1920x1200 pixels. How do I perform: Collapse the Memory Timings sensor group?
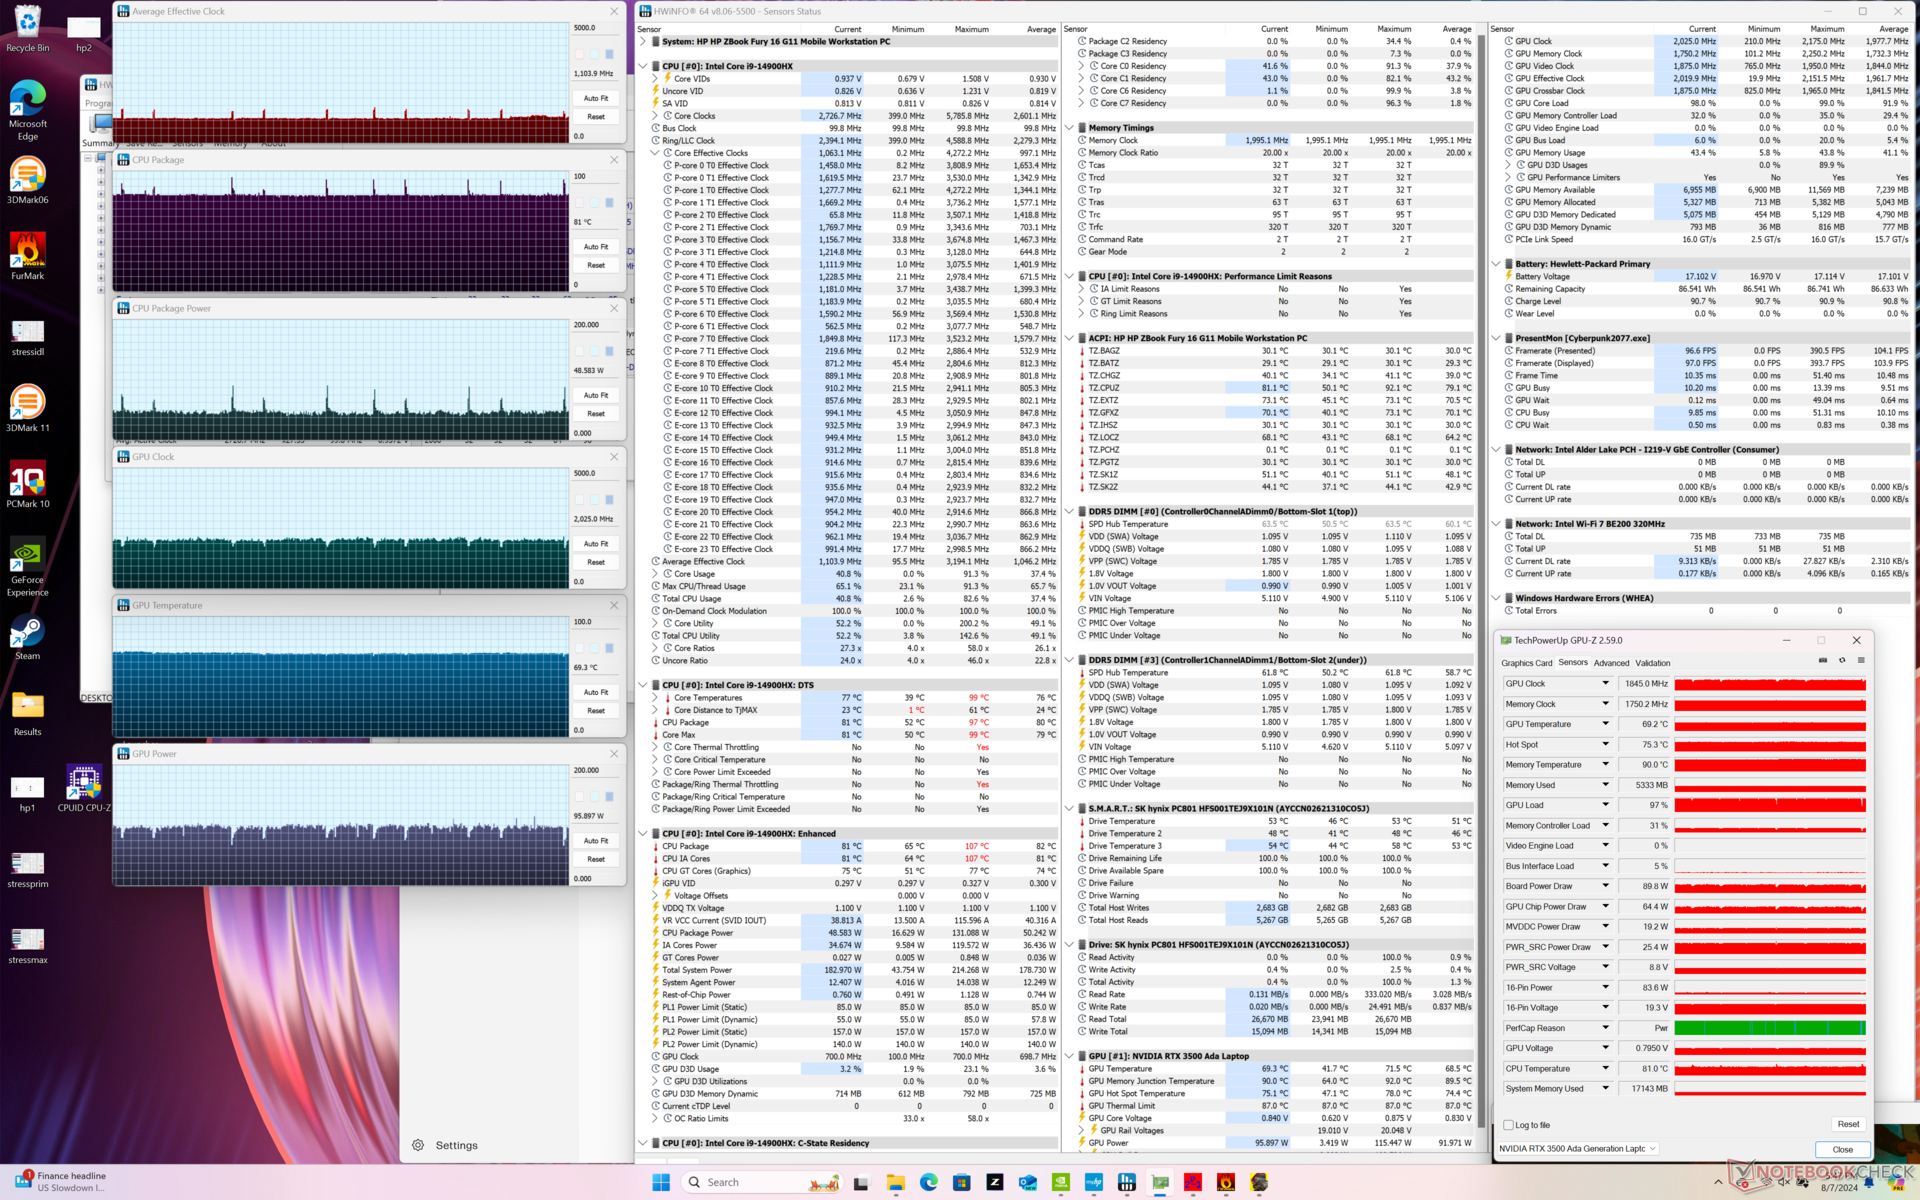tap(1069, 128)
